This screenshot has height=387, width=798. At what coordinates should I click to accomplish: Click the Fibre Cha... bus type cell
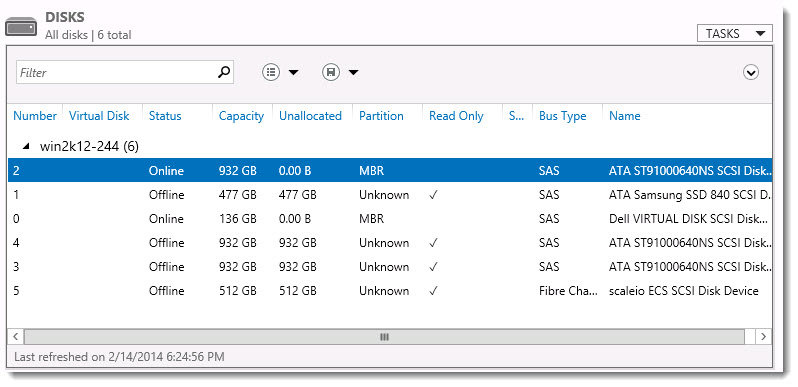(x=569, y=290)
